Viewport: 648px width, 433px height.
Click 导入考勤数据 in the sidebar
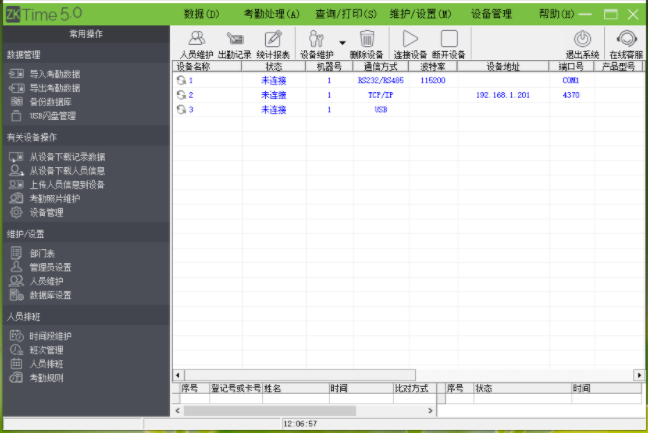click(55, 74)
